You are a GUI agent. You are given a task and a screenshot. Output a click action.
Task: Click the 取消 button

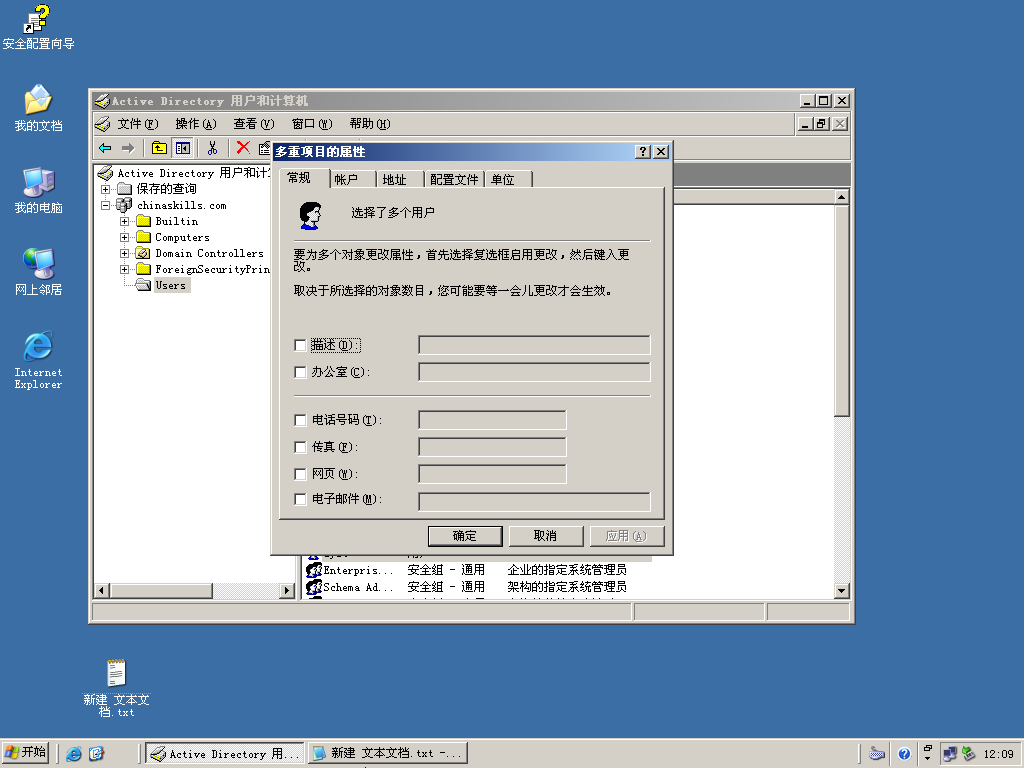coord(546,536)
